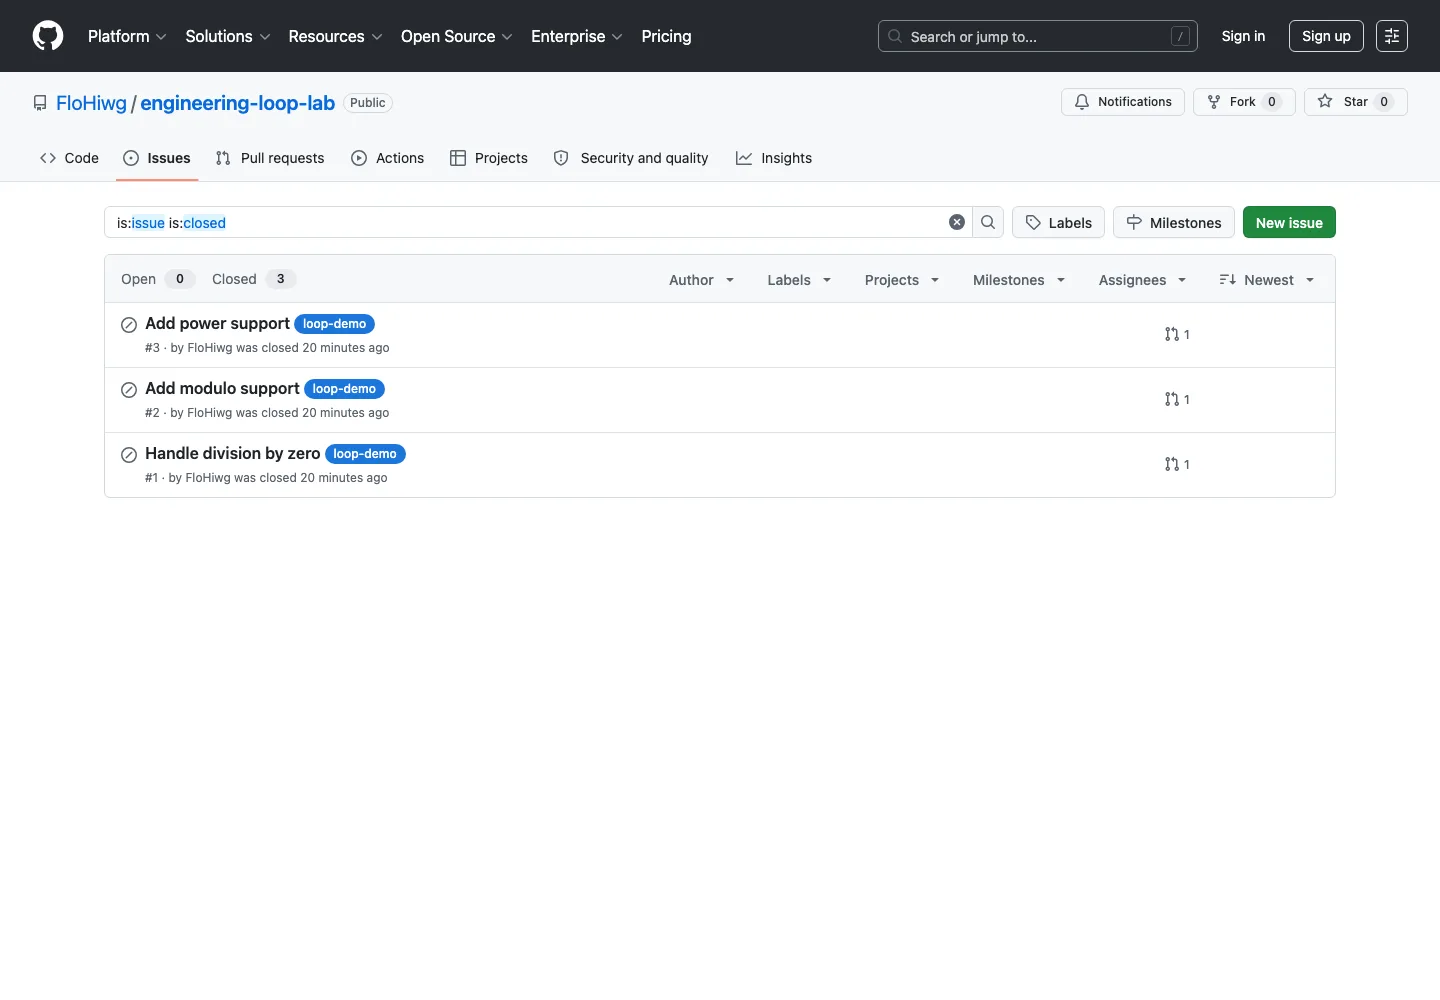Image resolution: width=1440 pixels, height=1000 pixels.
Task: Open the Milestones page button
Action: tap(1174, 222)
